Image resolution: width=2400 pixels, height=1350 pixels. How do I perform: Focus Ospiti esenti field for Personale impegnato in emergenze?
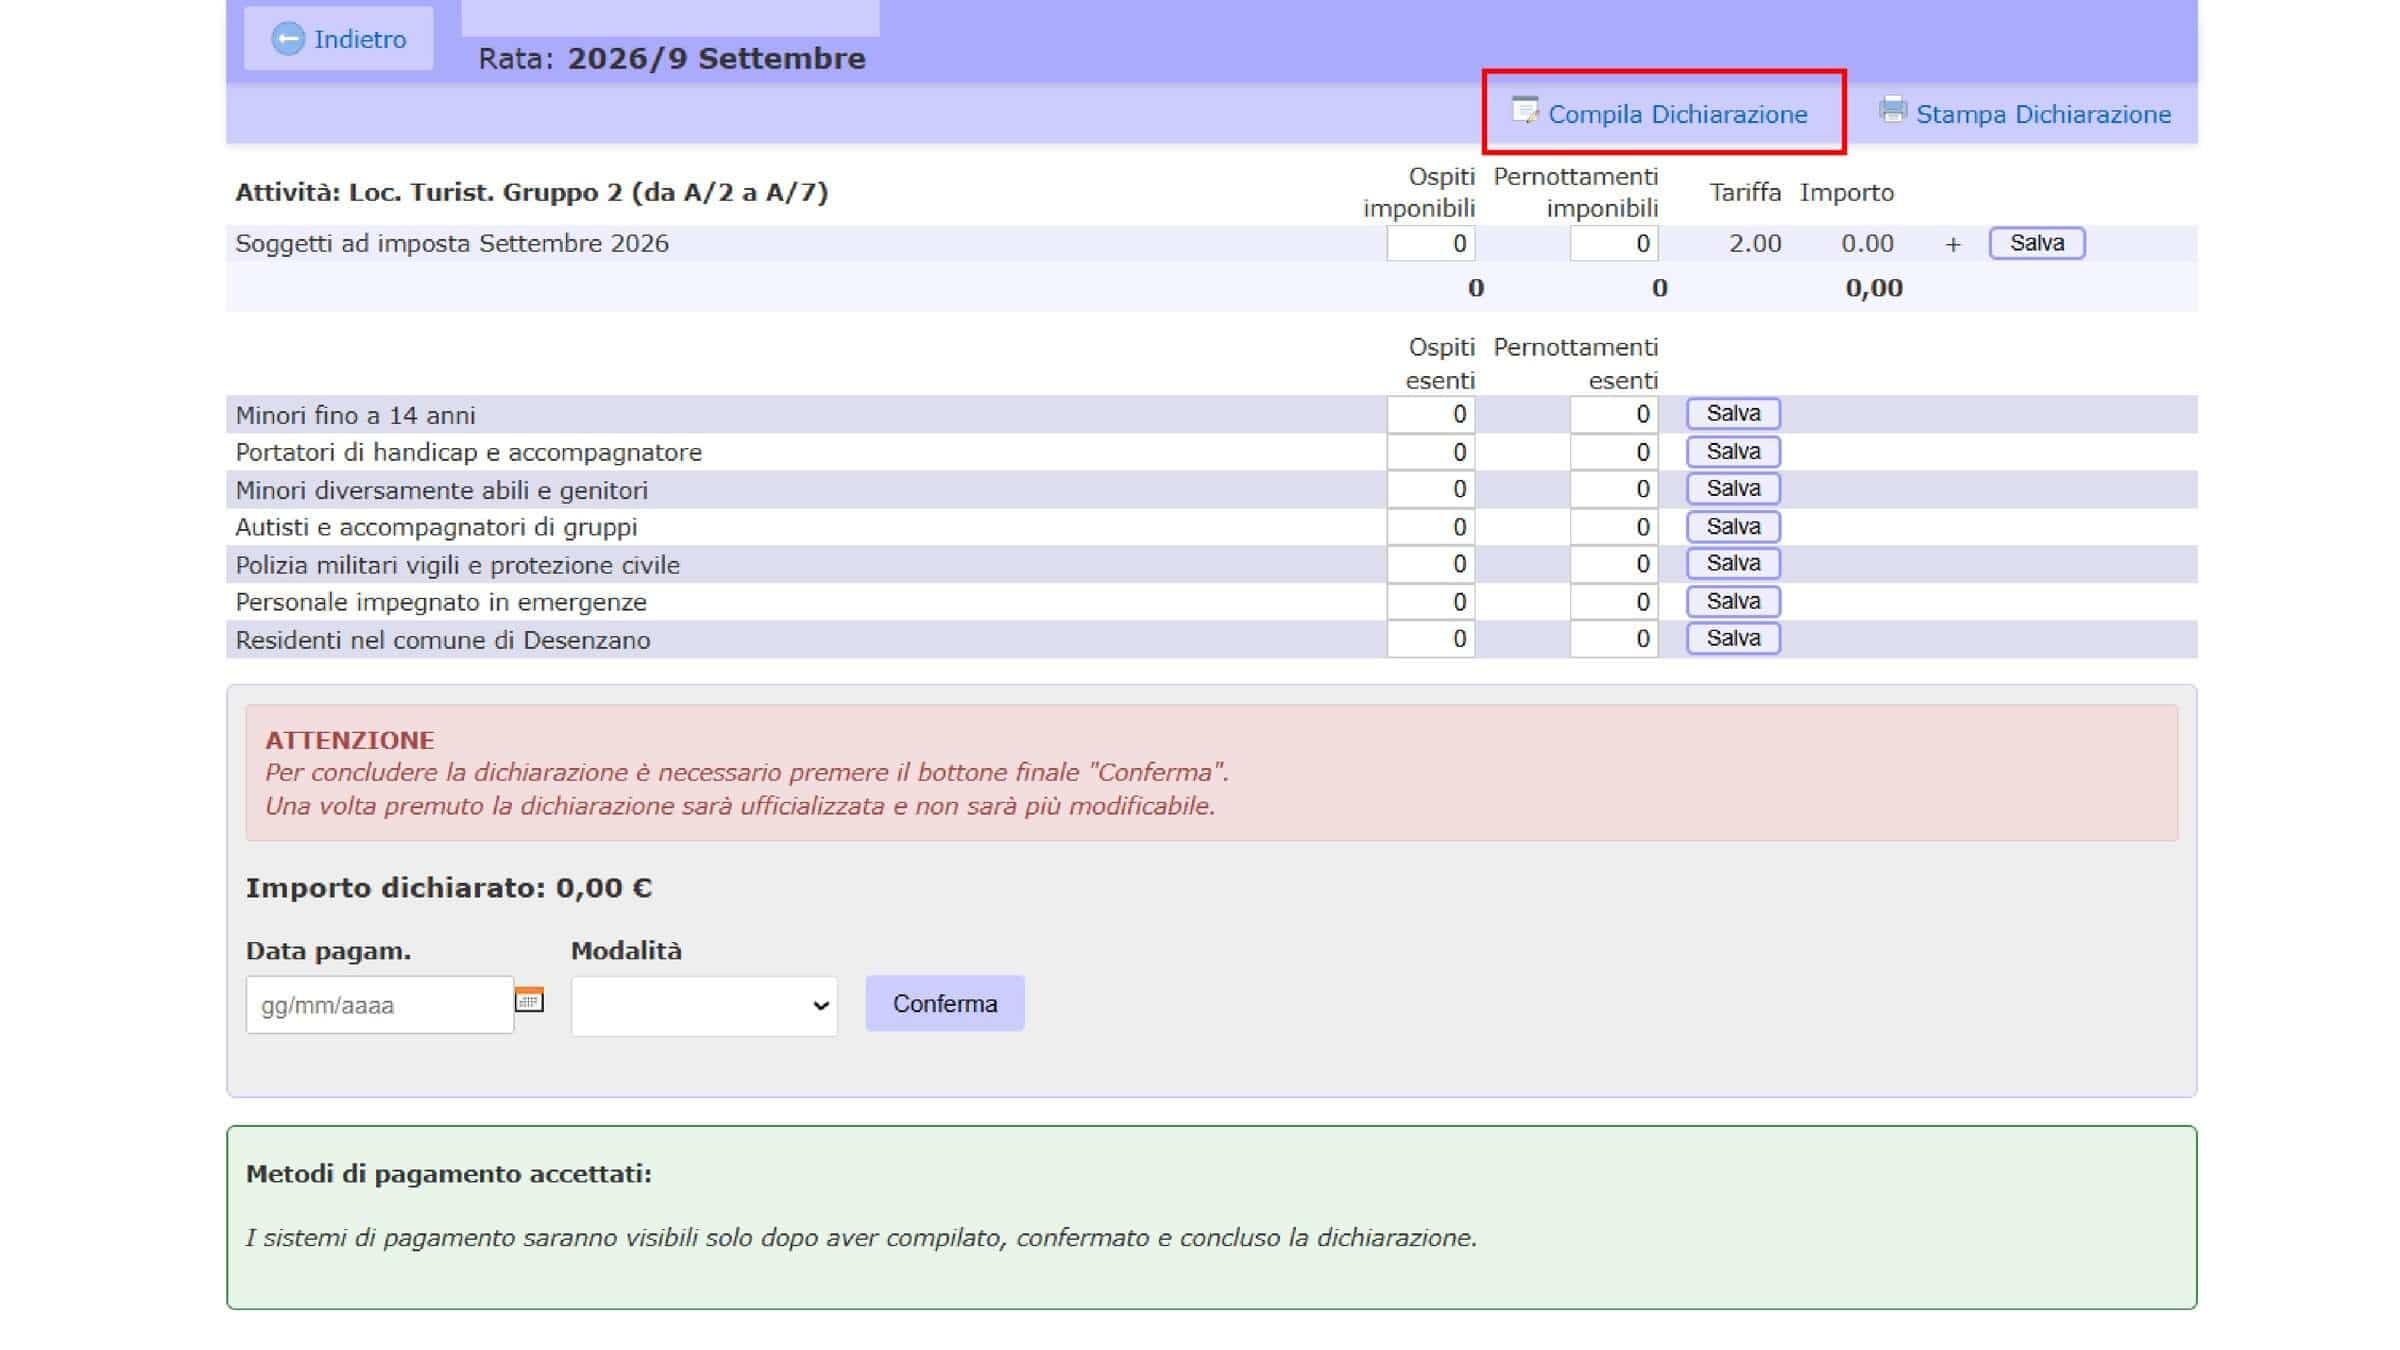pyautogui.click(x=1430, y=602)
